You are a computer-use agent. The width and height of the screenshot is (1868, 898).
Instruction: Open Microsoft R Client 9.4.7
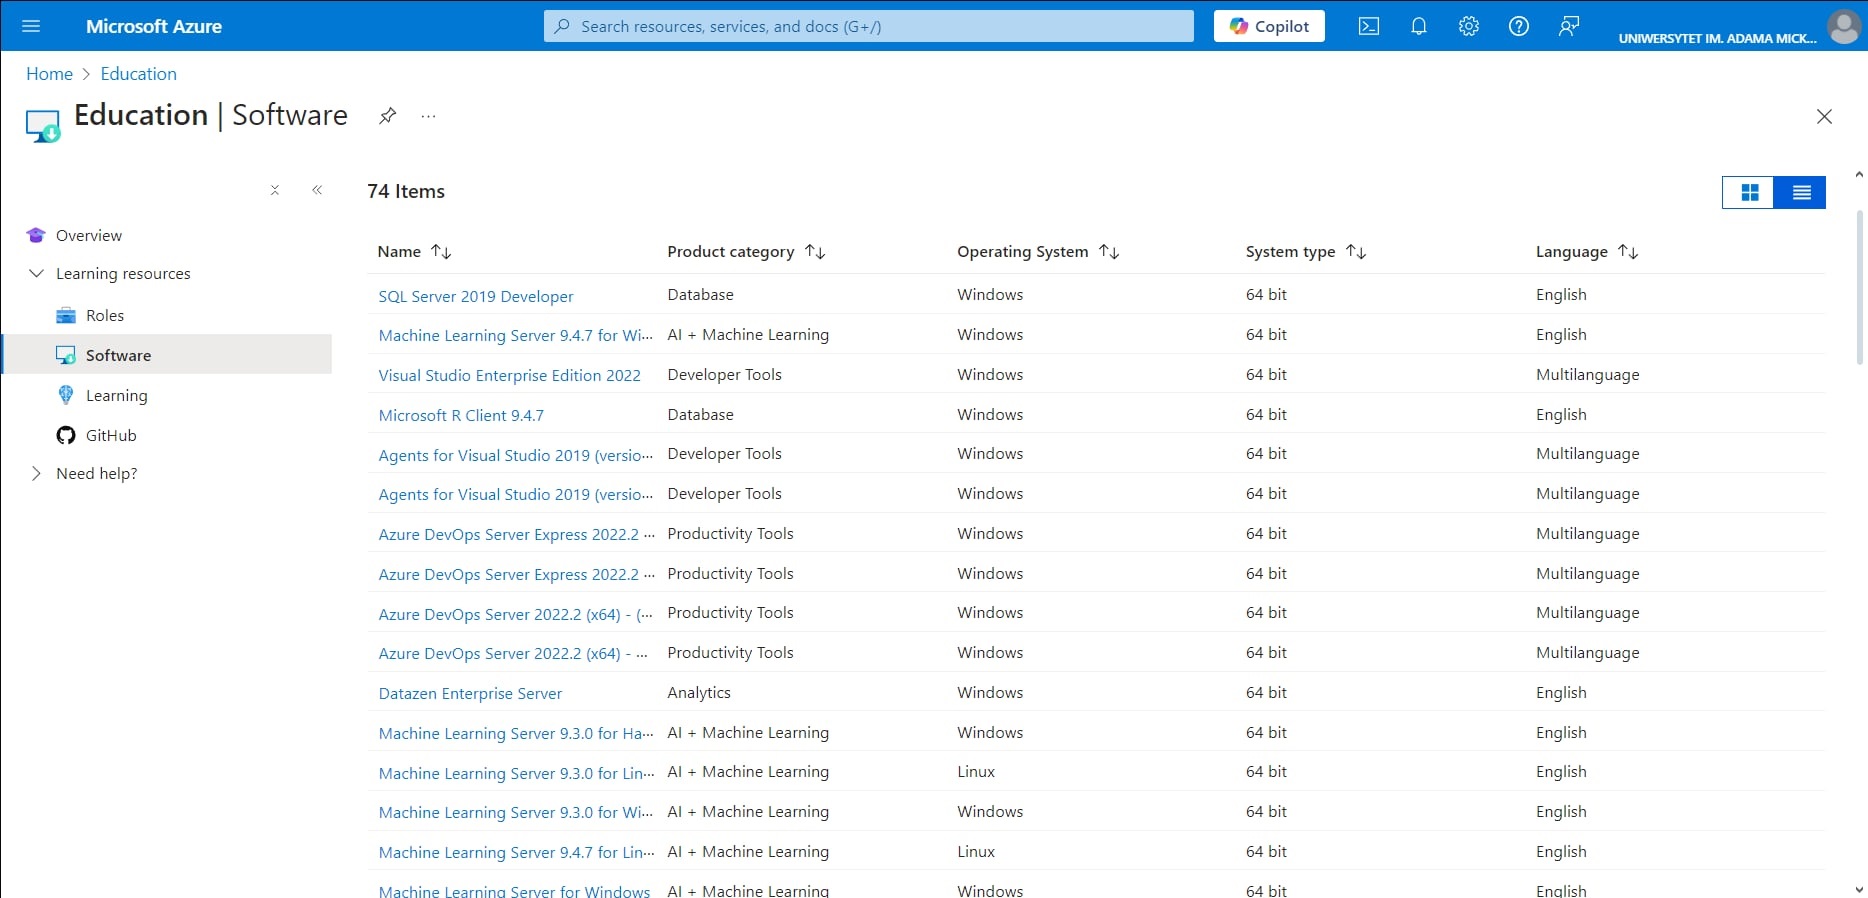461,415
